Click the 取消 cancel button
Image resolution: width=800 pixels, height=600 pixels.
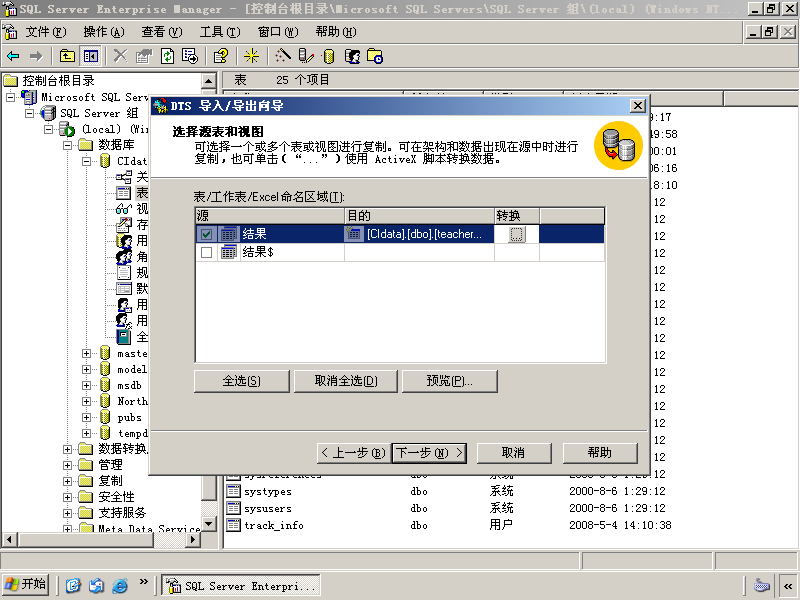click(514, 453)
